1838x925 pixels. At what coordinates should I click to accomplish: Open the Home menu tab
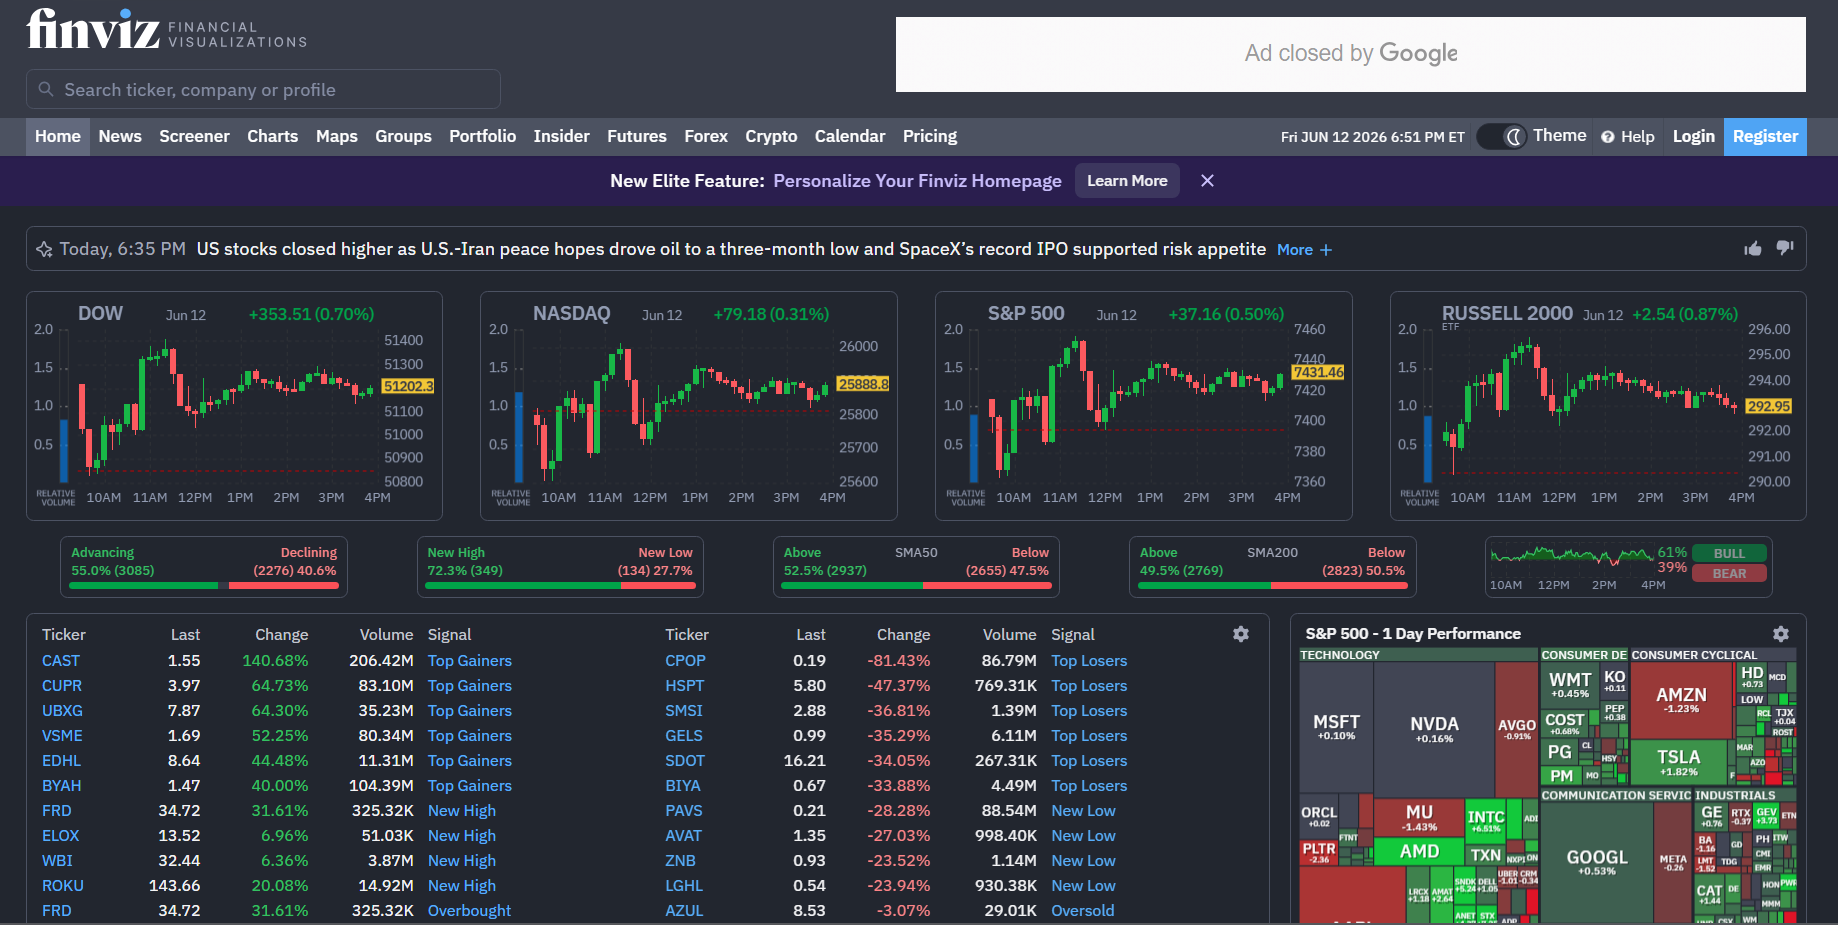pos(58,136)
